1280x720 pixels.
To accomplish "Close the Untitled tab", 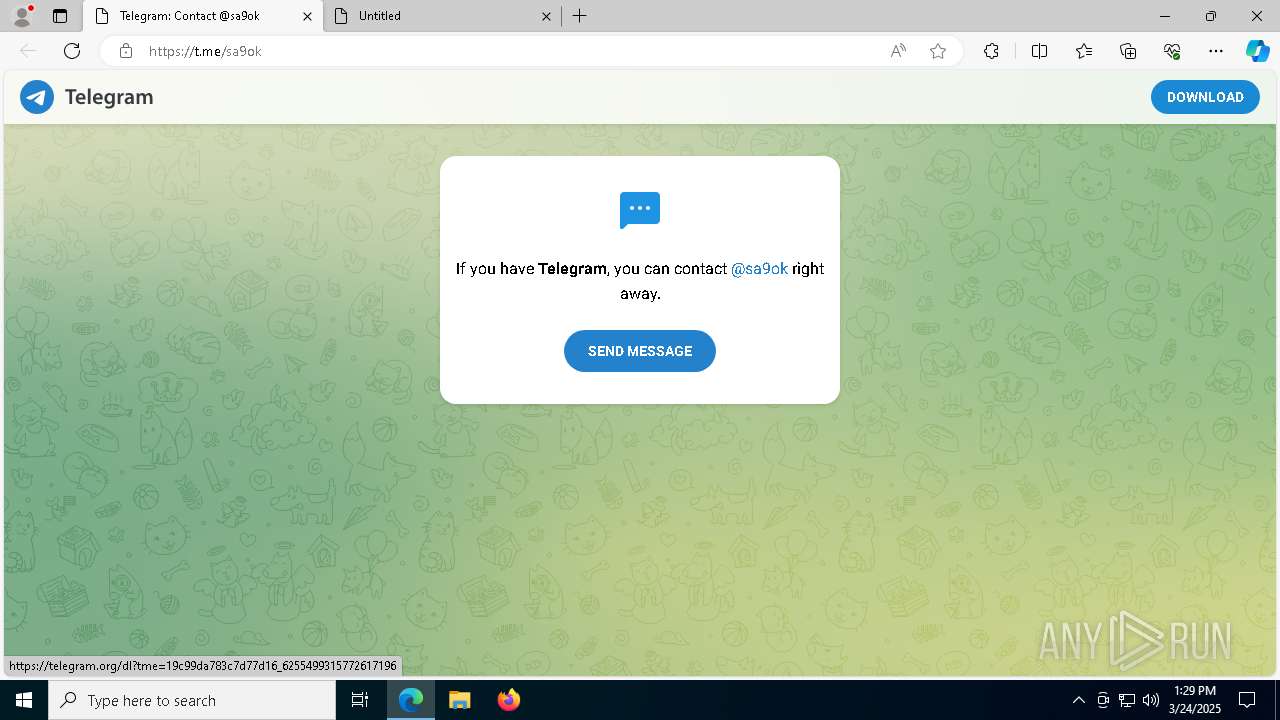I will 547,16.
